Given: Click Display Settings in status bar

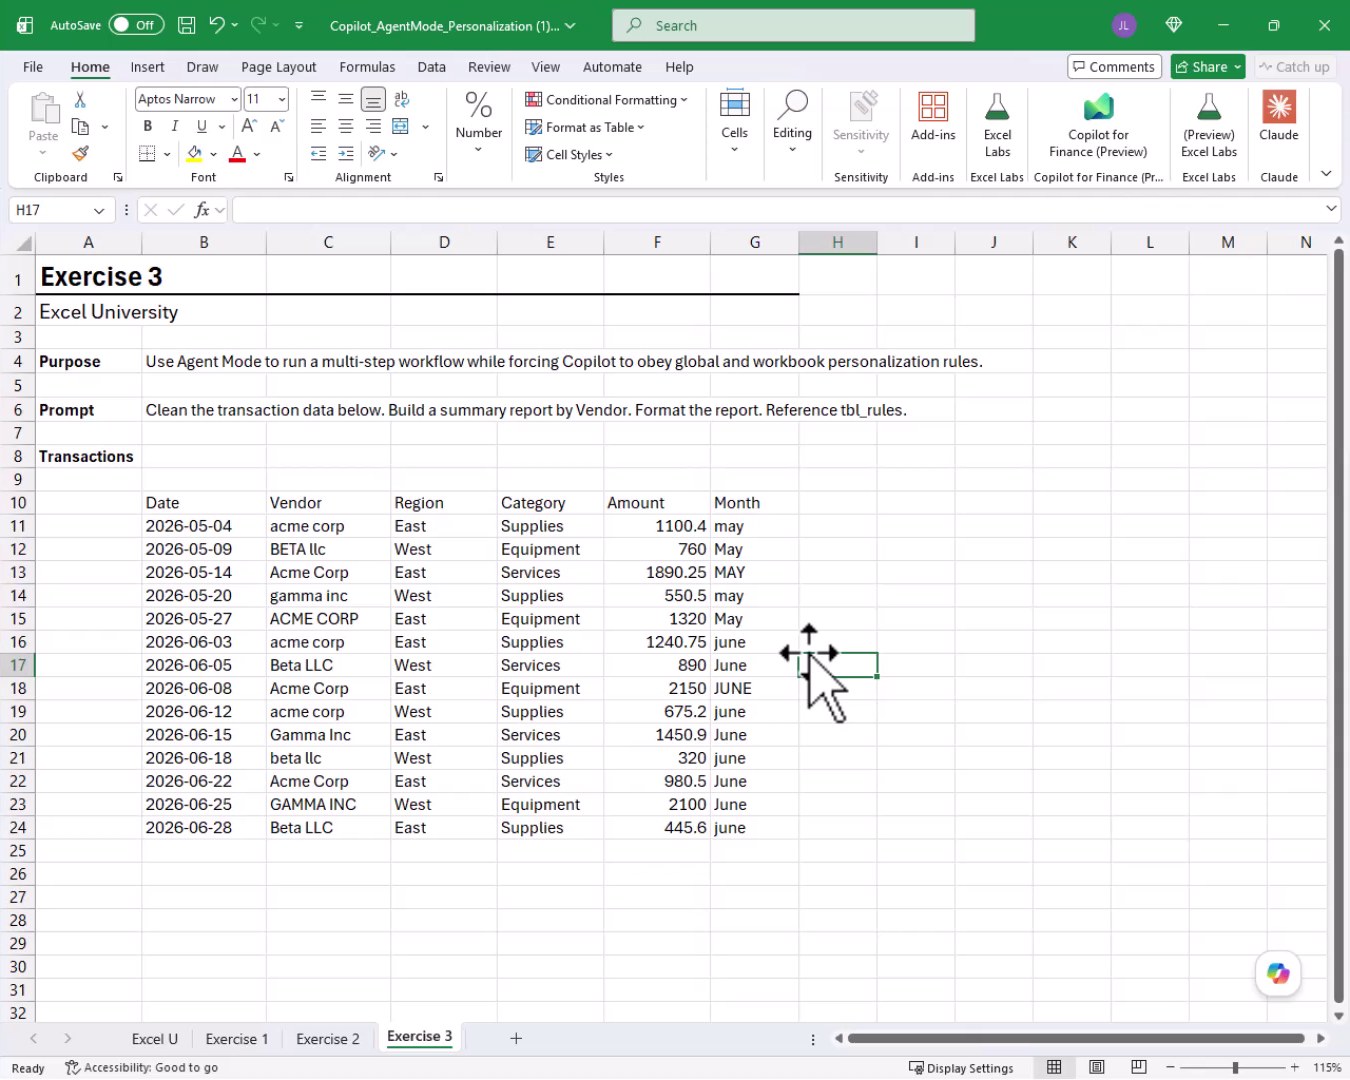Looking at the screenshot, I should point(961,1068).
